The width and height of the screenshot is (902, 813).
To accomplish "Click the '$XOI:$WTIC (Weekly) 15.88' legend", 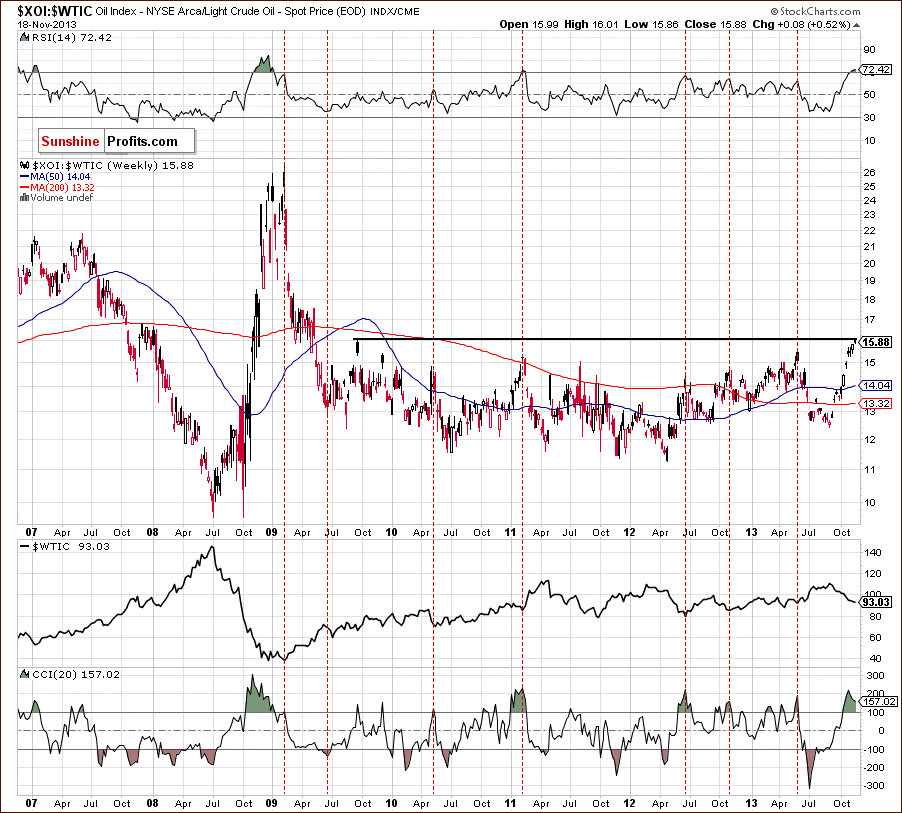I will pyautogui.click(x=113, y=166).
